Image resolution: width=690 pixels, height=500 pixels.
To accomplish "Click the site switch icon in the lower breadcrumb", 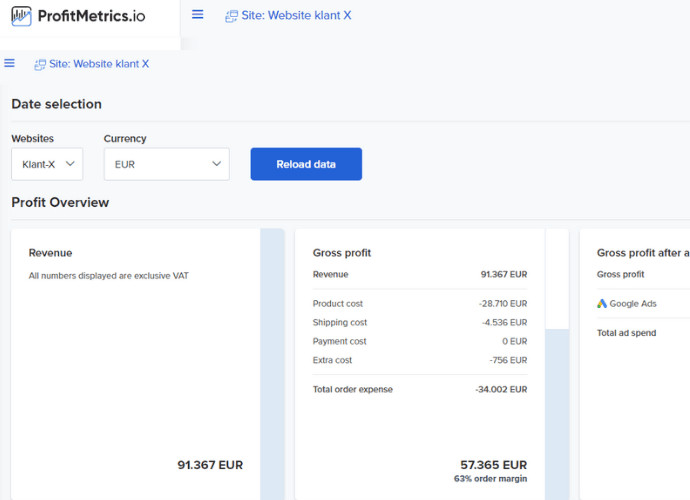I will [x=40, y=65].
